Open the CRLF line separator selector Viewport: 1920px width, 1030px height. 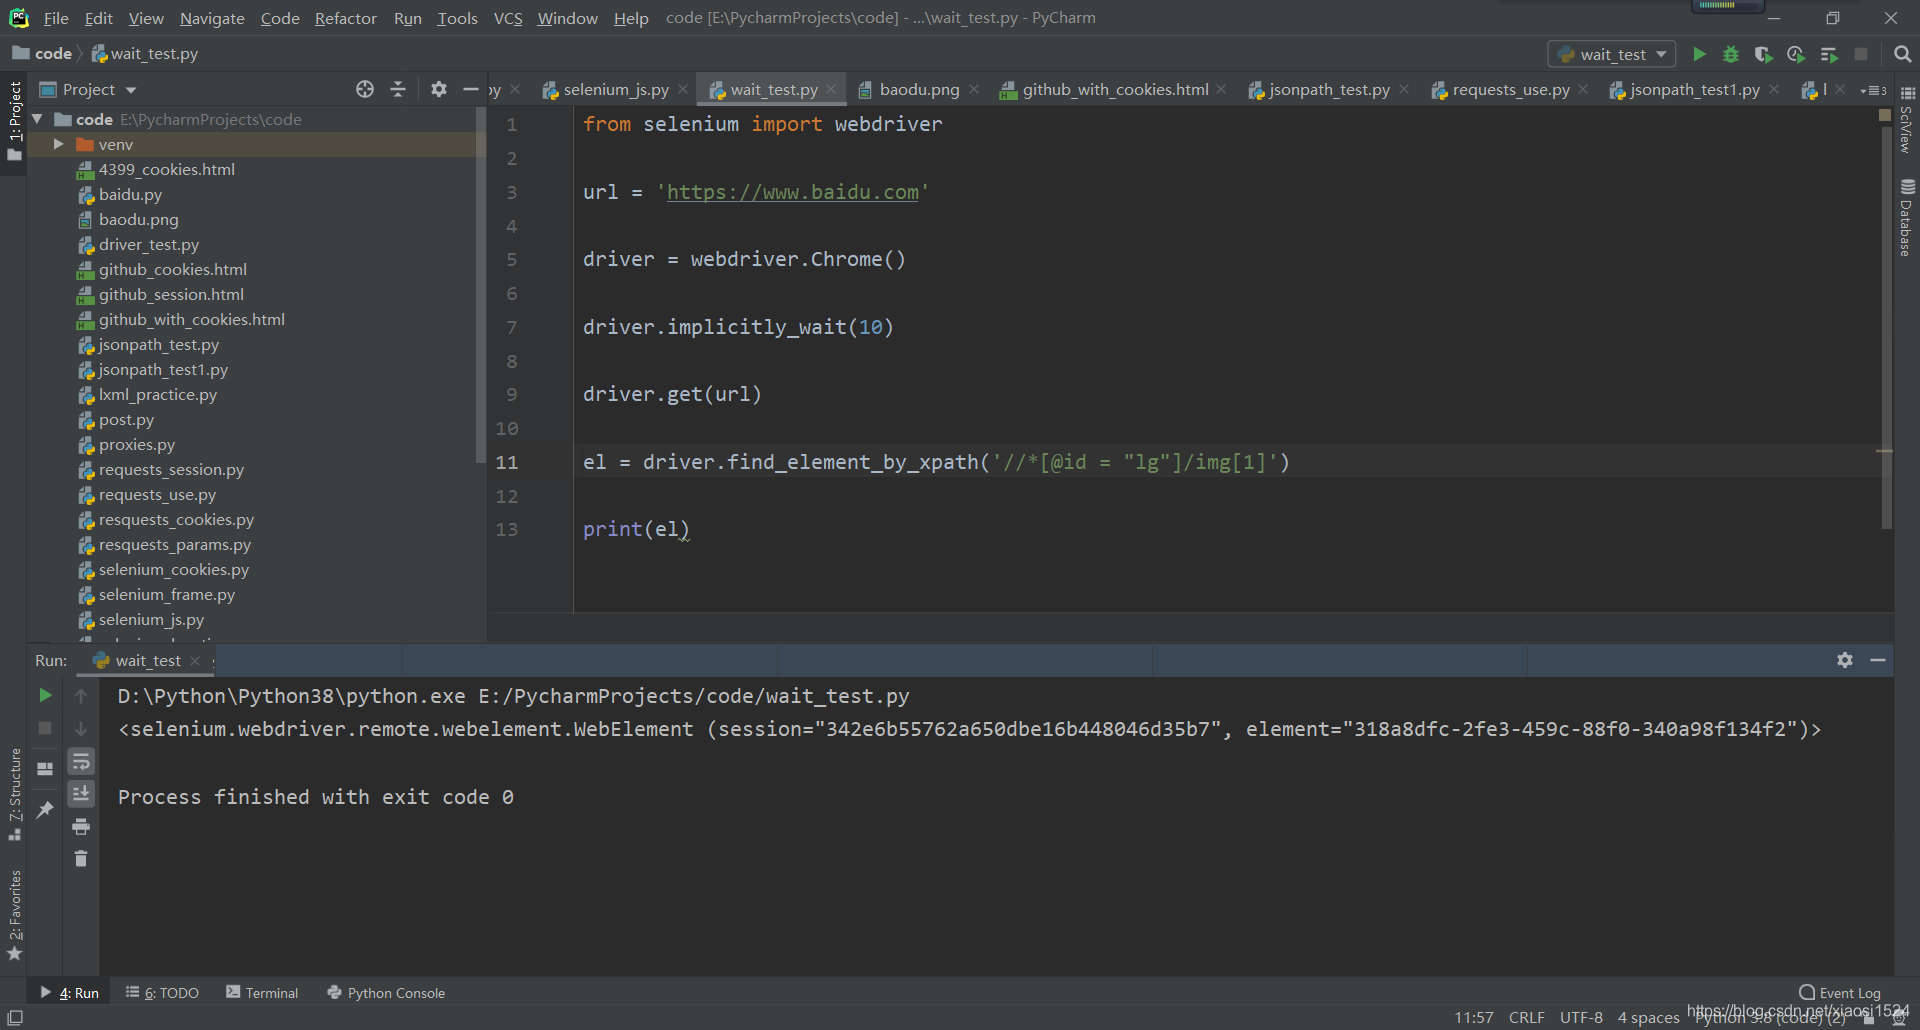(1527, 1017)
